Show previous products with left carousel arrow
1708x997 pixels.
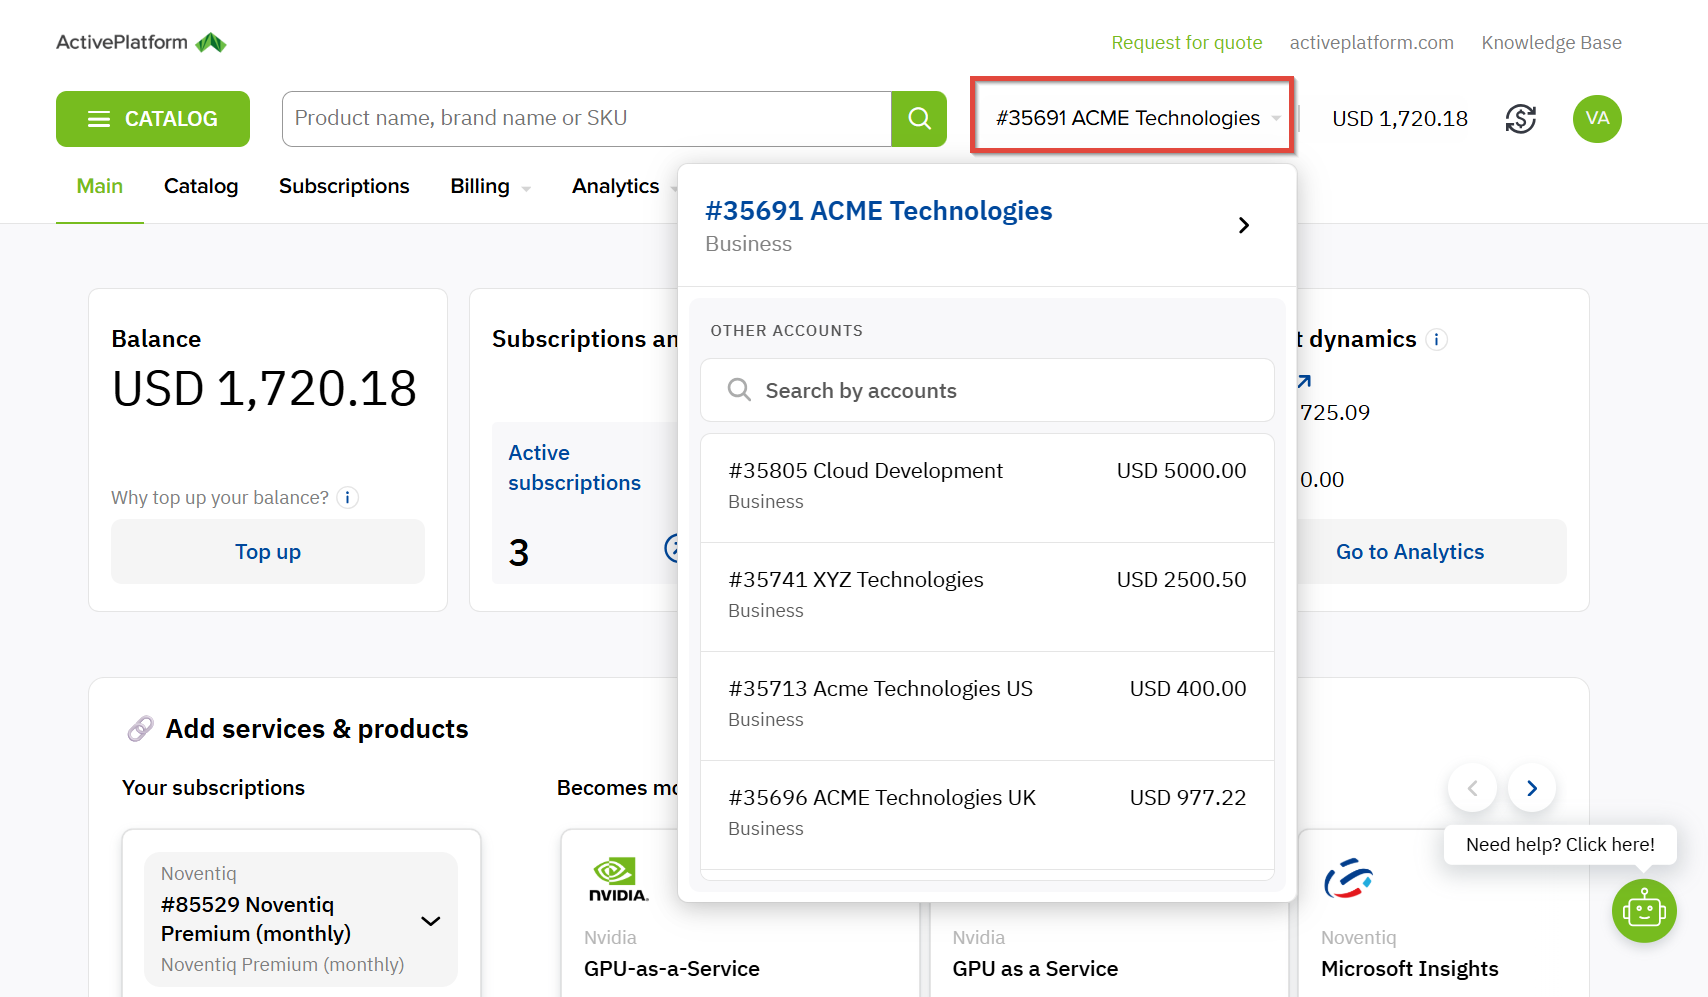[x=1472, y=789]
